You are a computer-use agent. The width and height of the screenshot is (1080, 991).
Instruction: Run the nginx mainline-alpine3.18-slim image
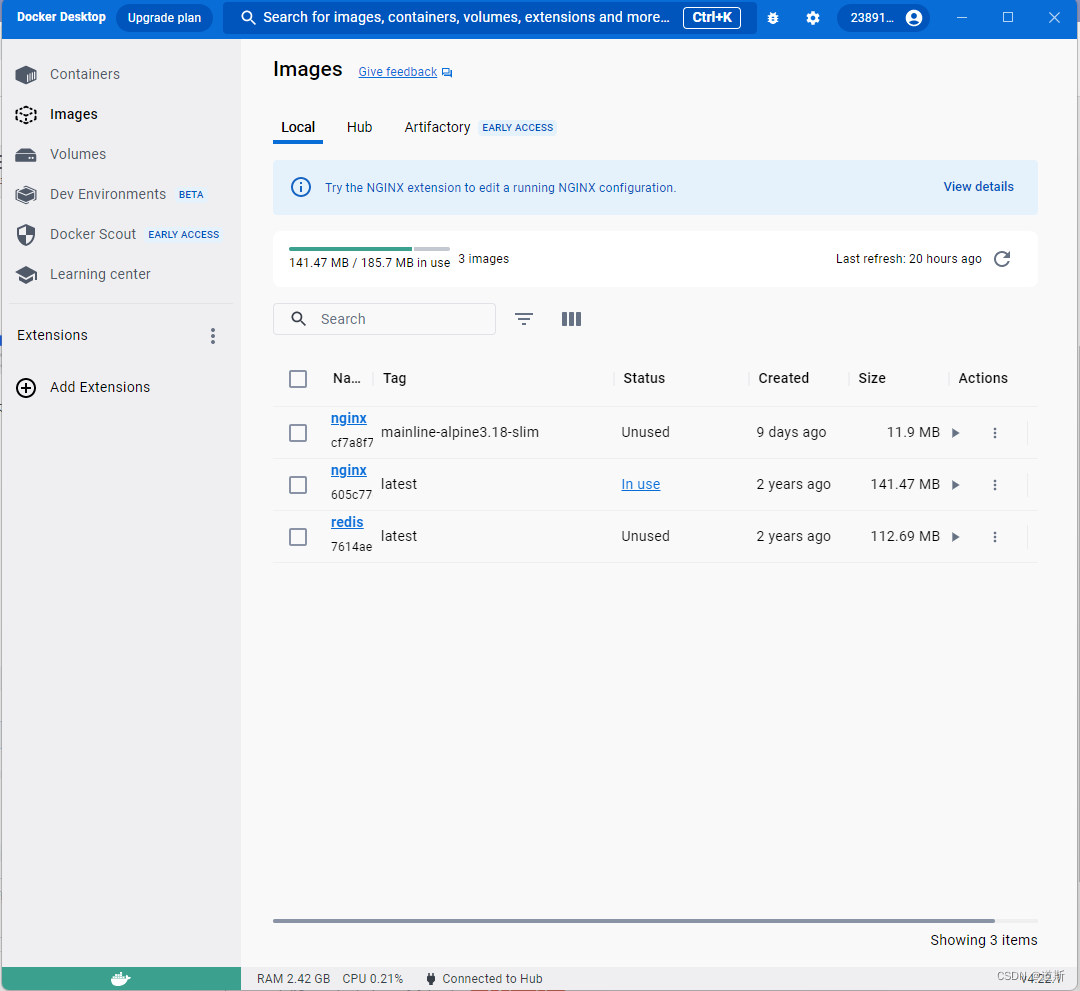[x=956, y=433]
